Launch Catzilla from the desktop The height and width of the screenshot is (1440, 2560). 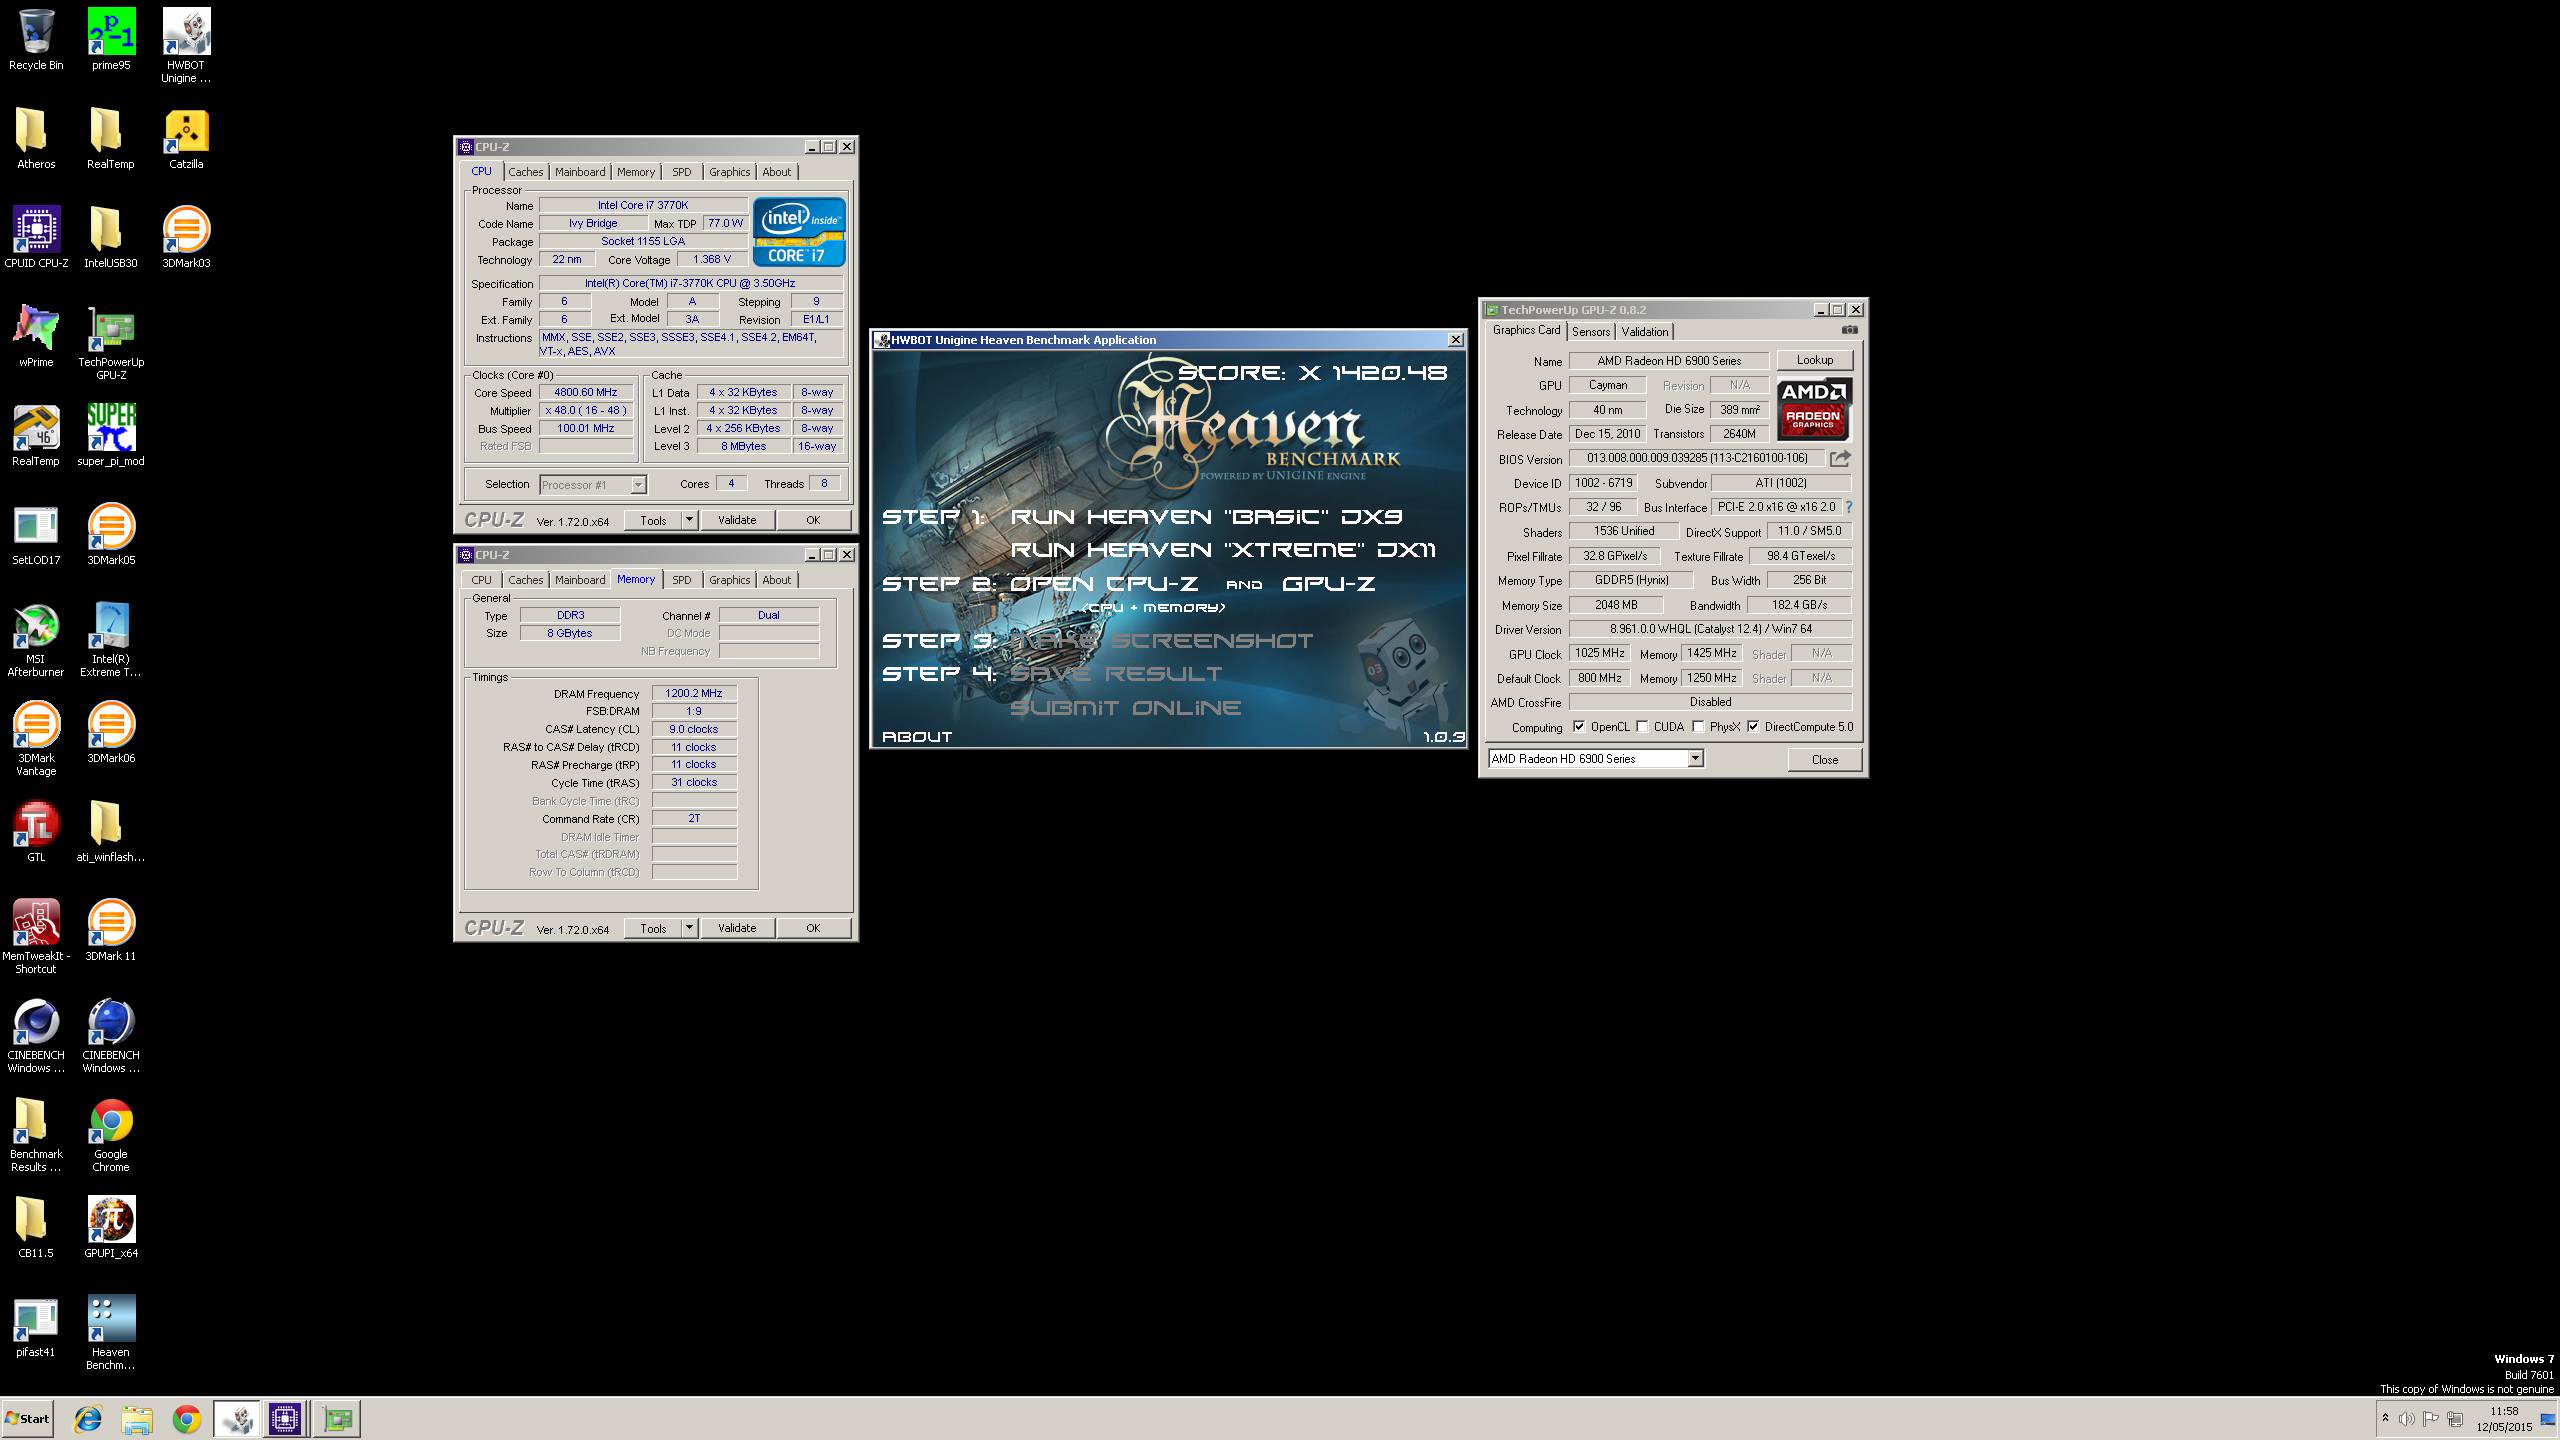pos(186,139)
